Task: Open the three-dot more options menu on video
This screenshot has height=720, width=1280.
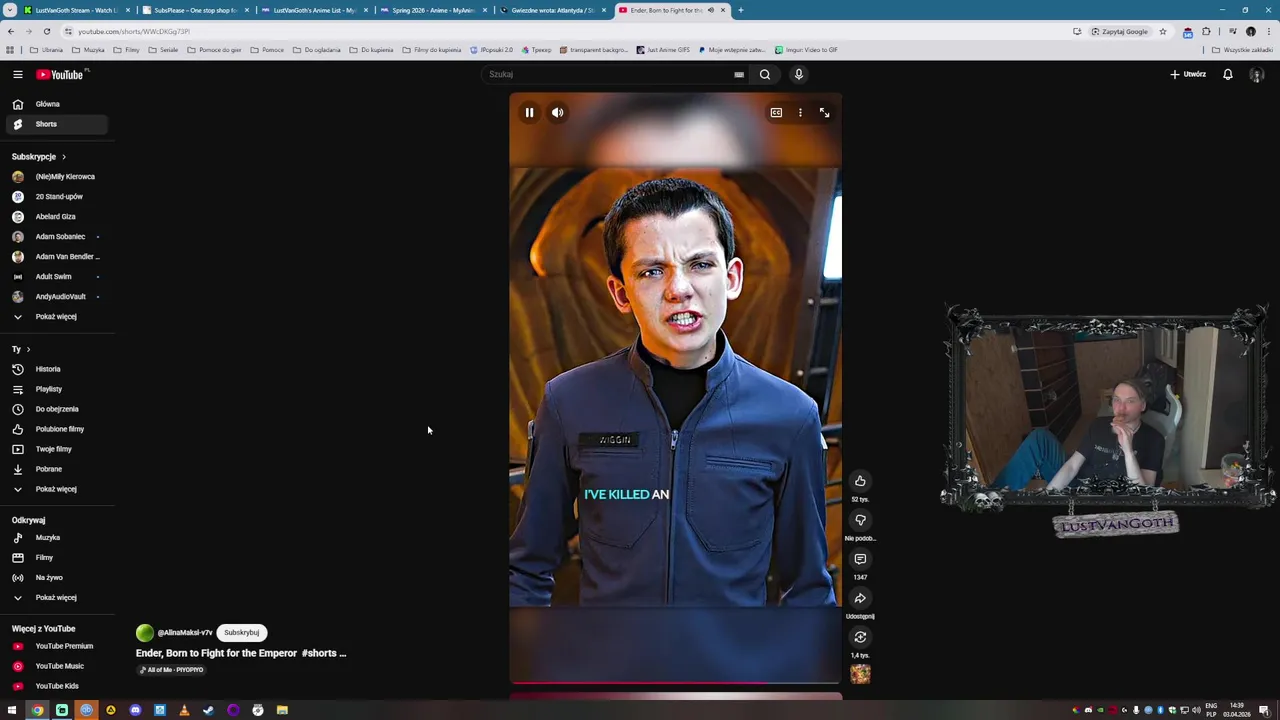Action: click(800, 113)
